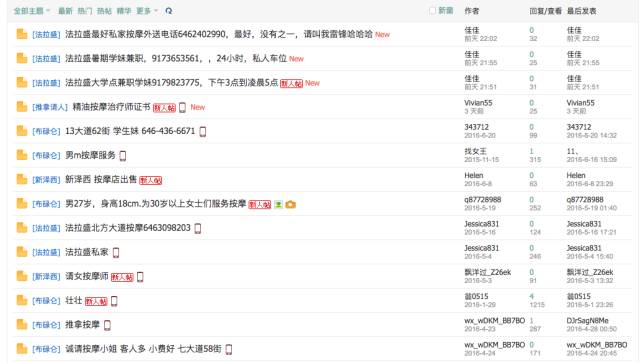
Task: Enable the 新窗 checkbox in the header
Action: click(432, 11)
